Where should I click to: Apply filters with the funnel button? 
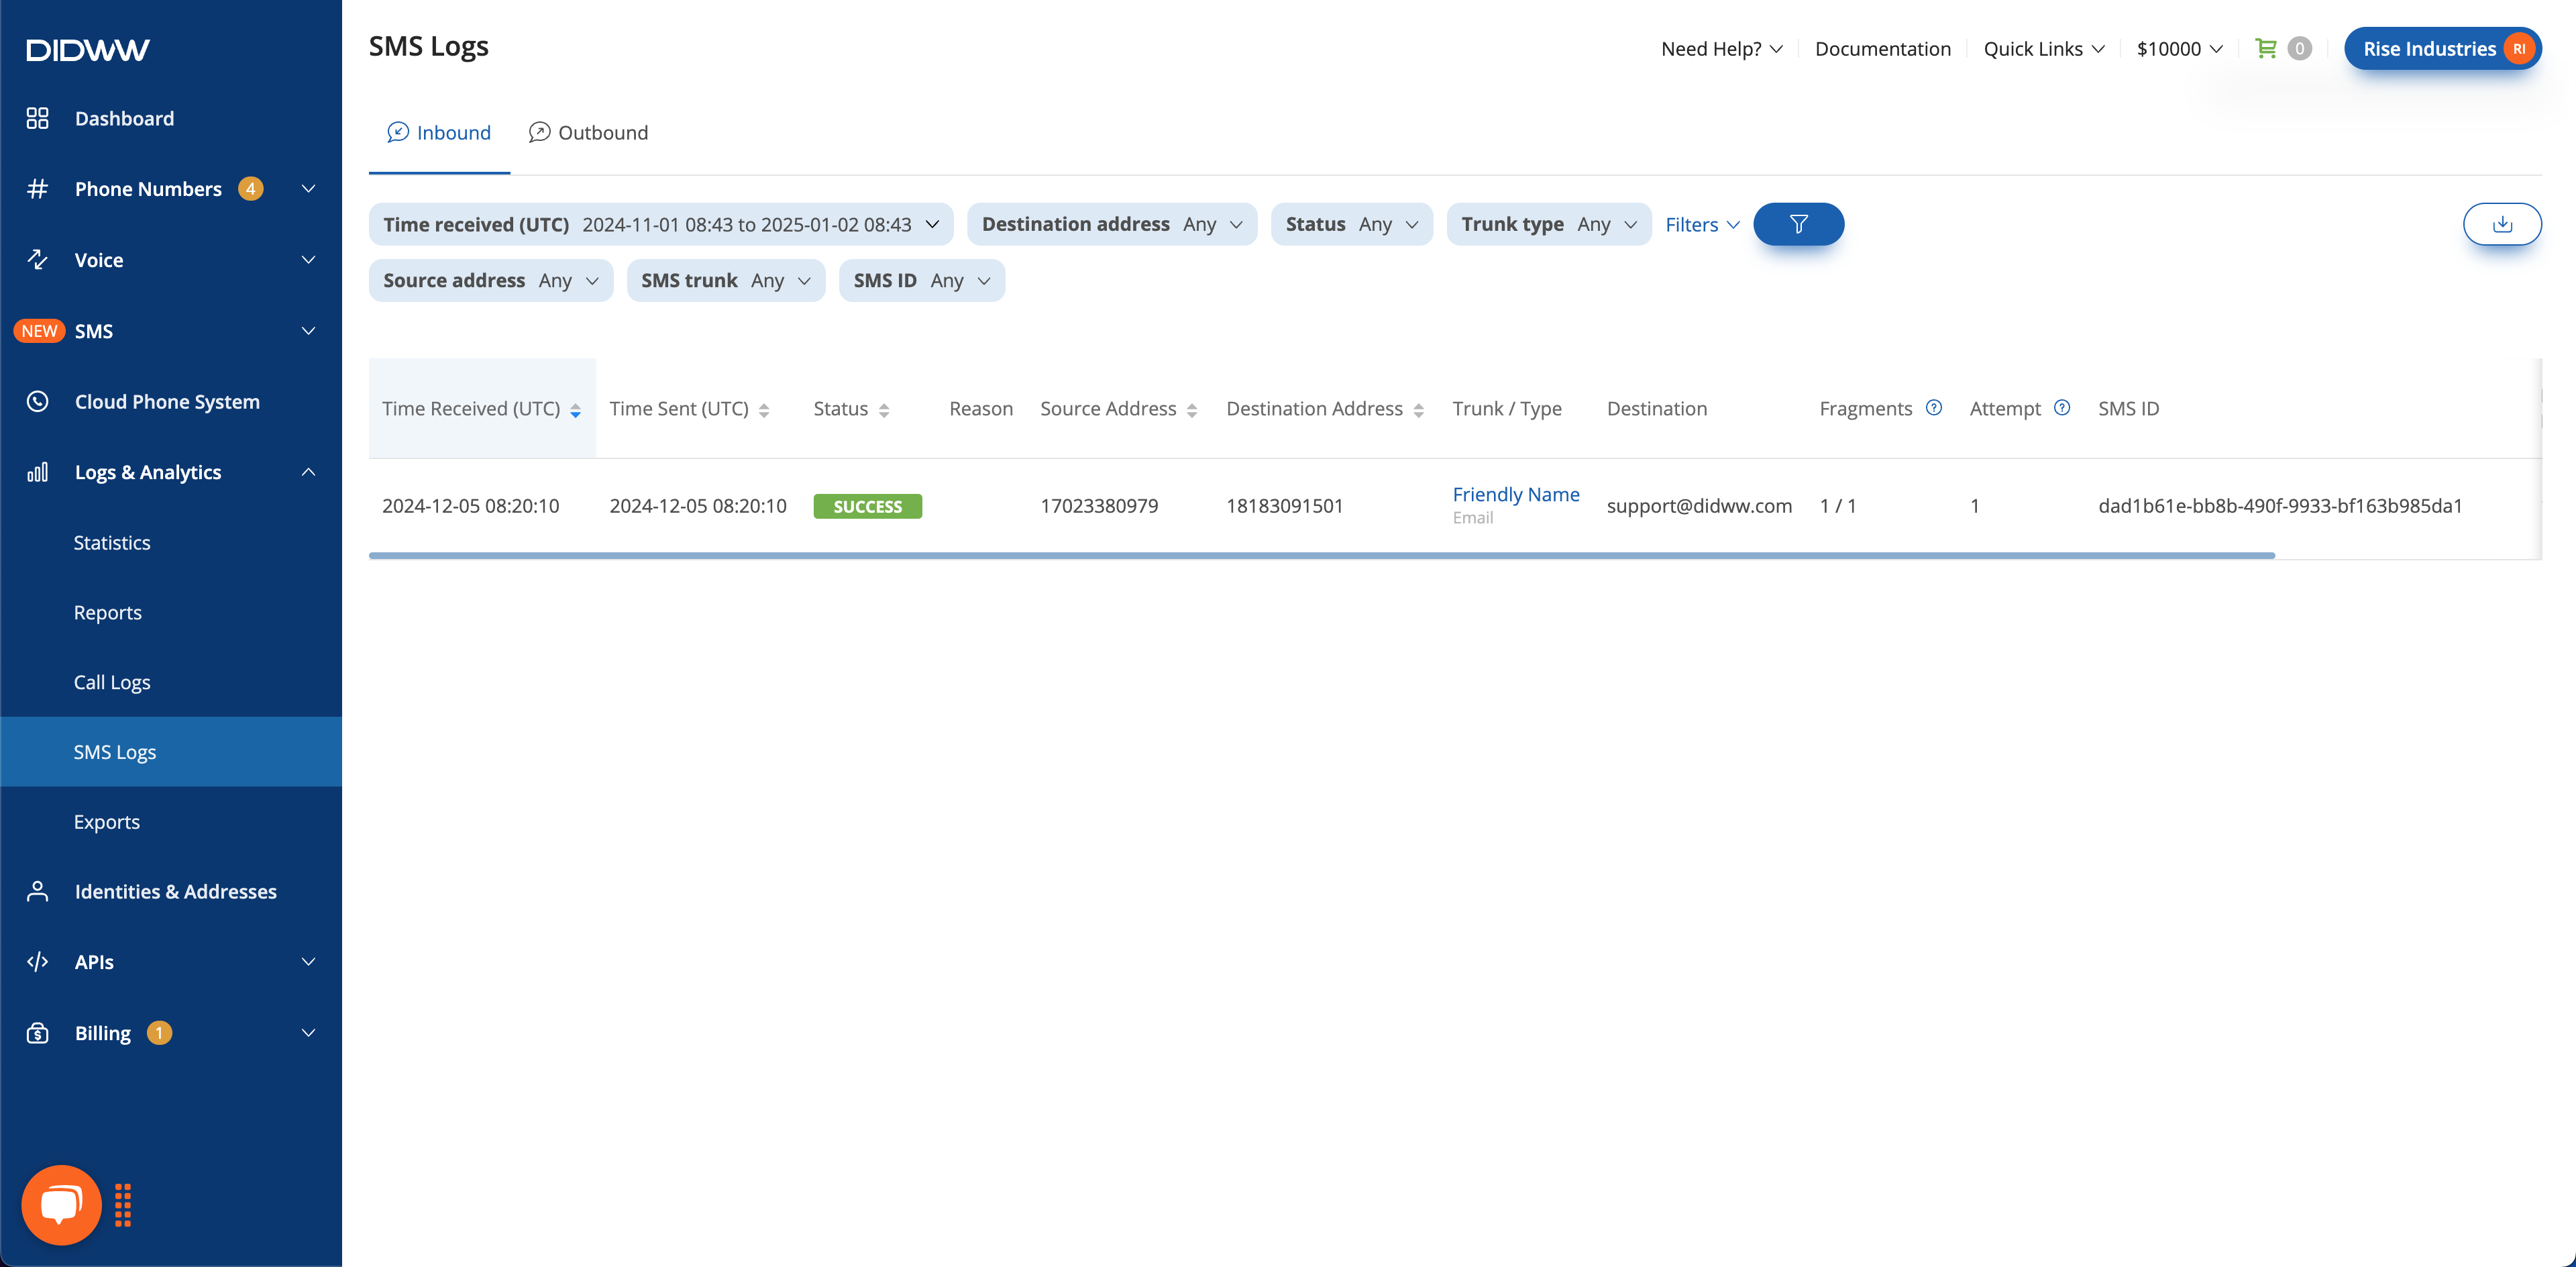point(1798,224)
